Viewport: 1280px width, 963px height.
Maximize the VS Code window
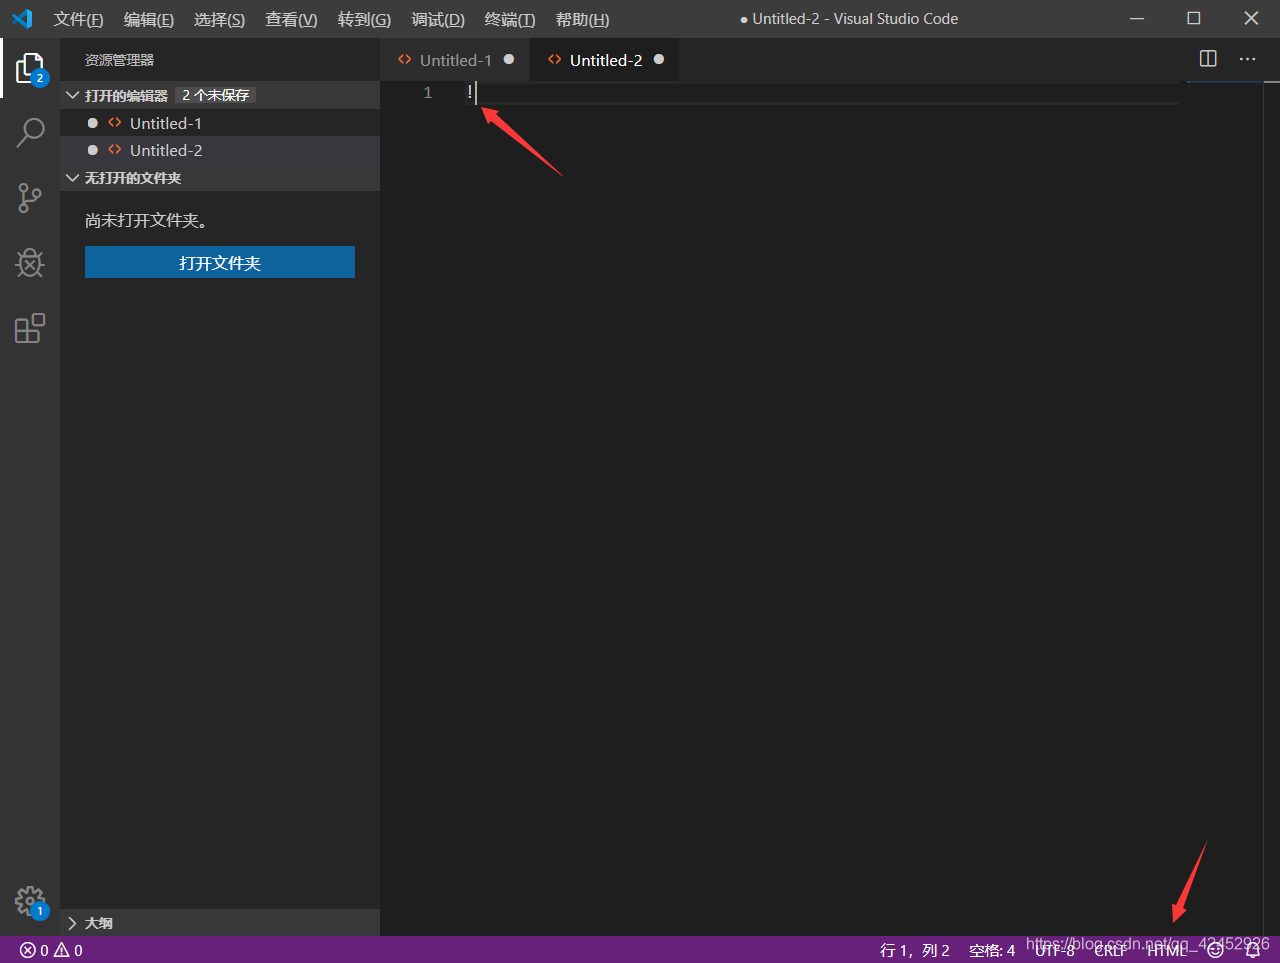[x=1194, y=19]
